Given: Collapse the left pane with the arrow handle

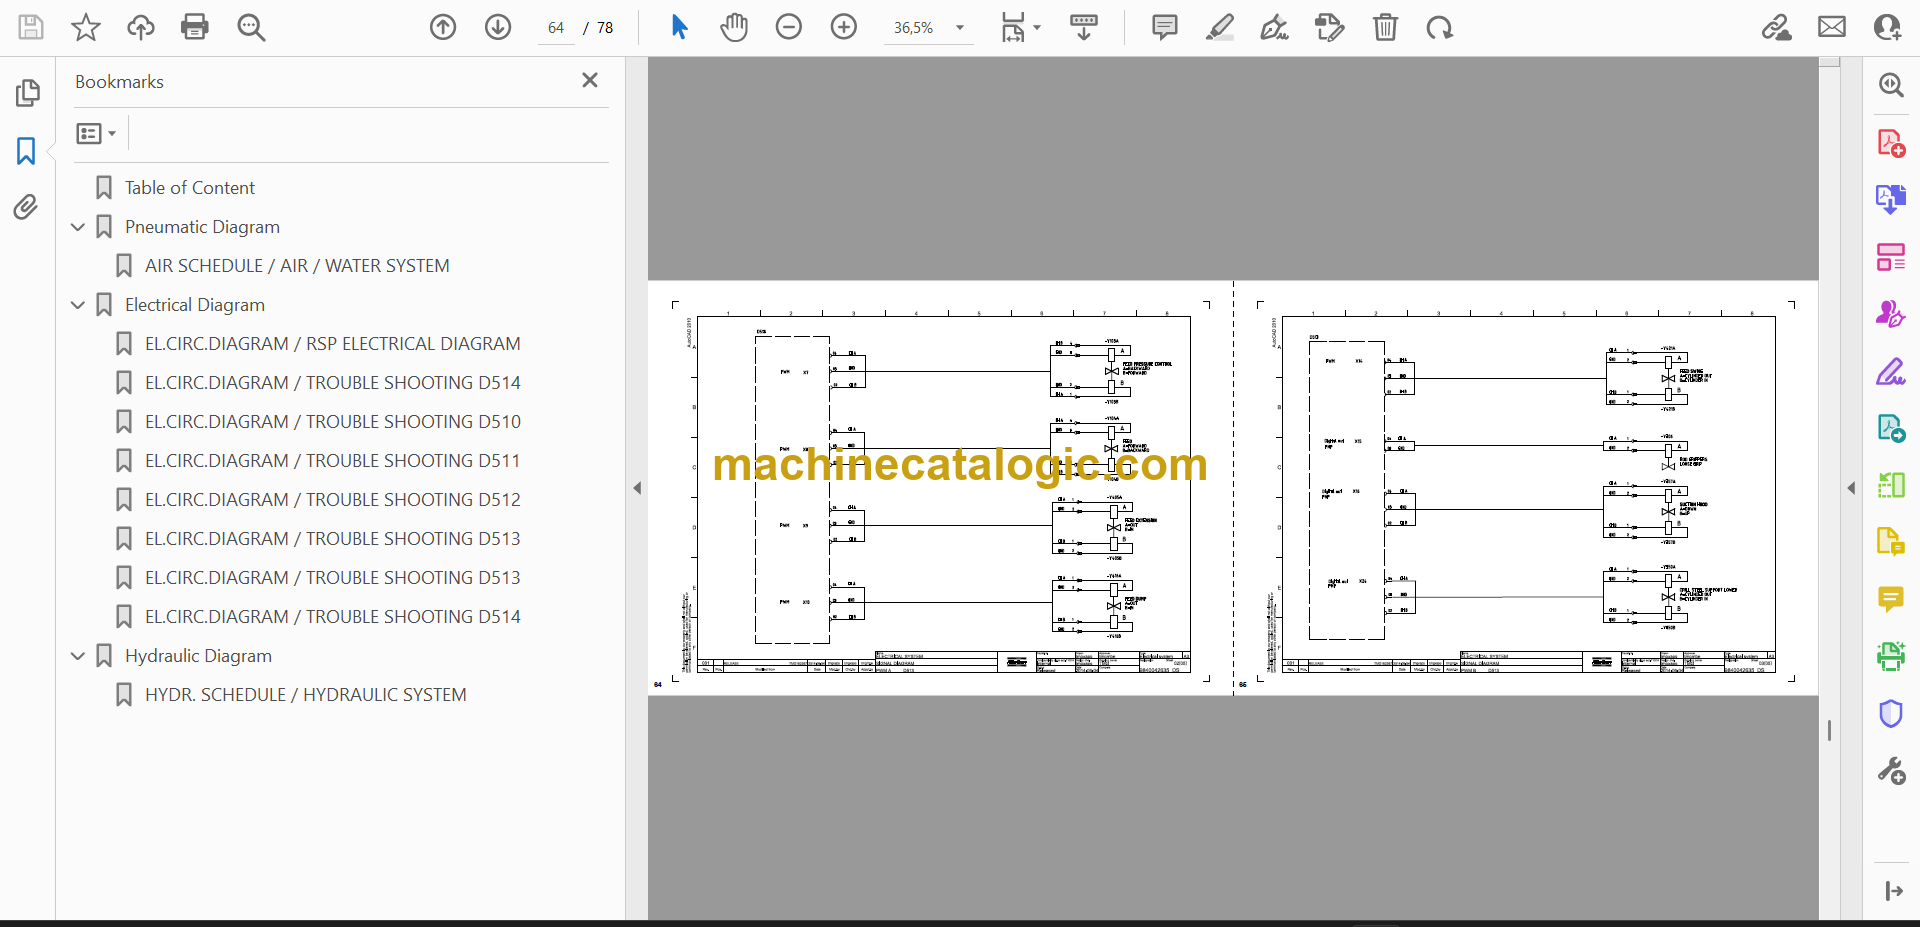Looking at the screenshot, I should (637, 488).
